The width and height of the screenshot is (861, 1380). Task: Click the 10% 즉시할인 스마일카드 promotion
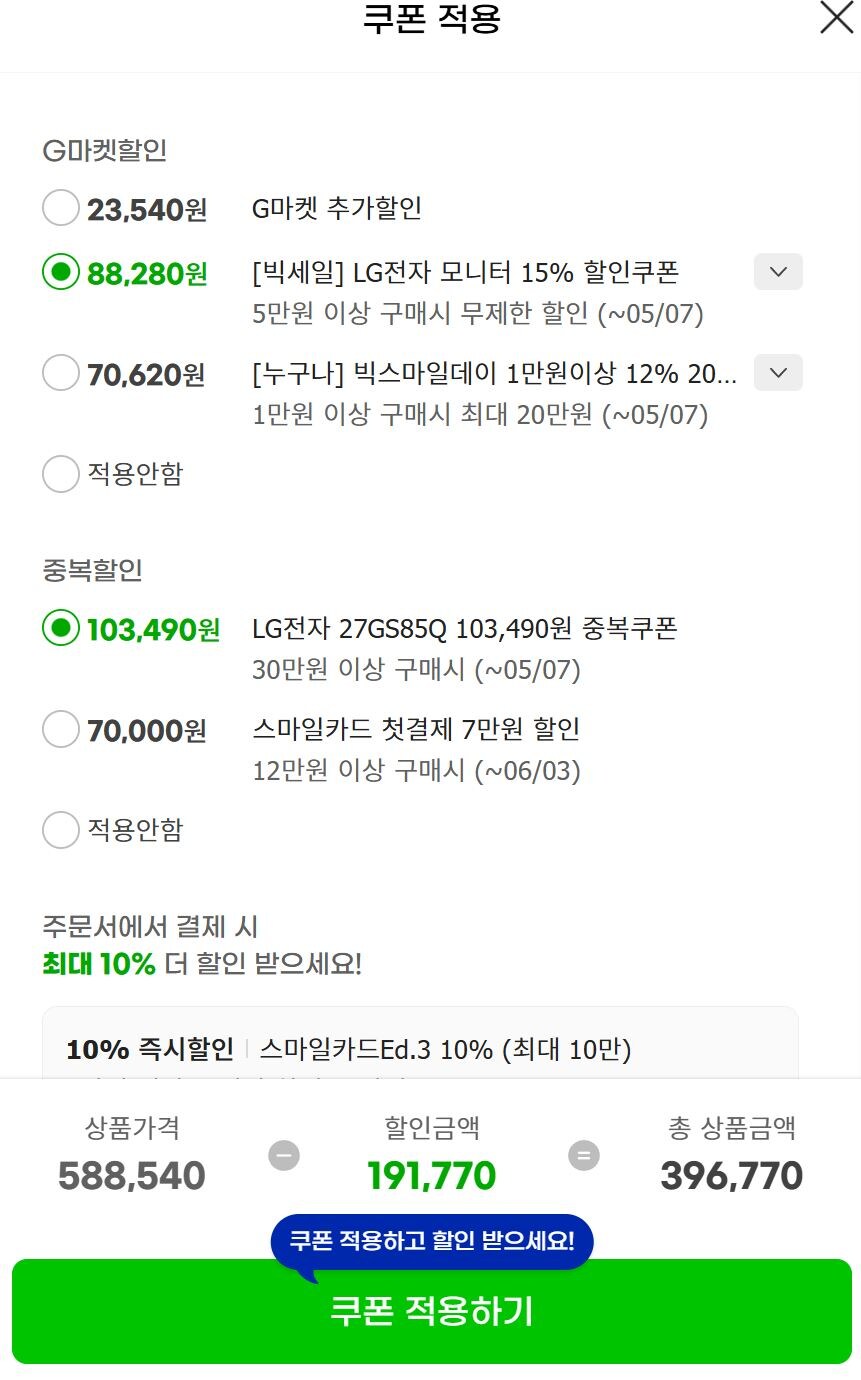[x=420, y=1050]
